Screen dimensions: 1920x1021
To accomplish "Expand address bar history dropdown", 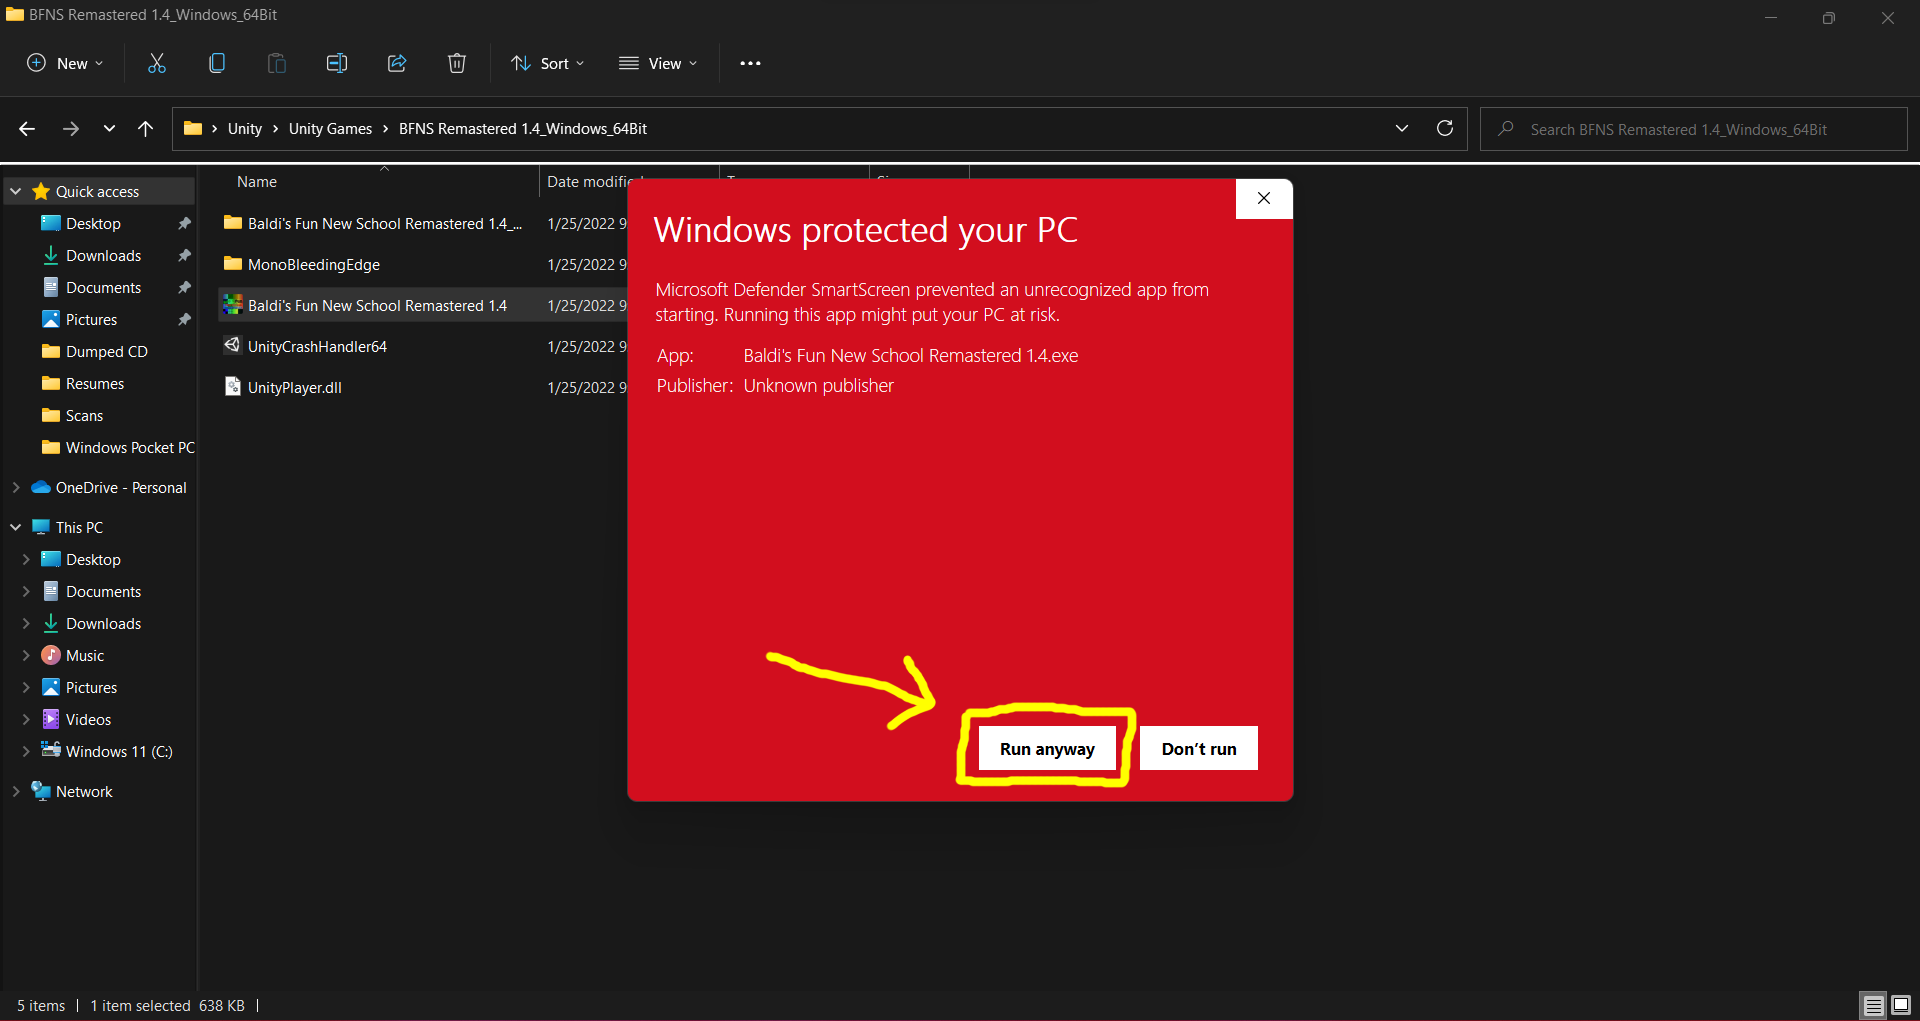I will [x=1402, y=128].
